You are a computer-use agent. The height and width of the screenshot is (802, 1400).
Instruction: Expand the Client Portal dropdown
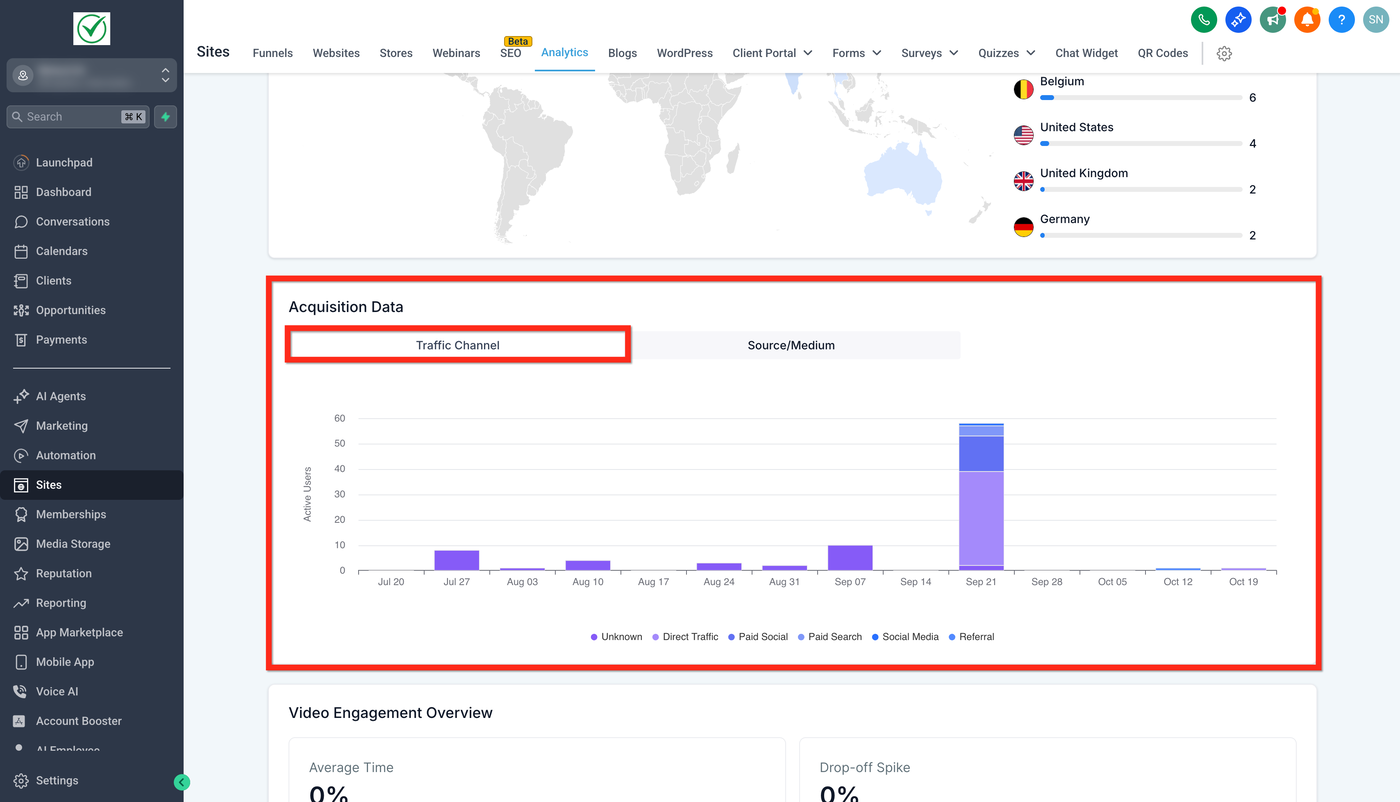pyautogui.click(x=772, y=53)
